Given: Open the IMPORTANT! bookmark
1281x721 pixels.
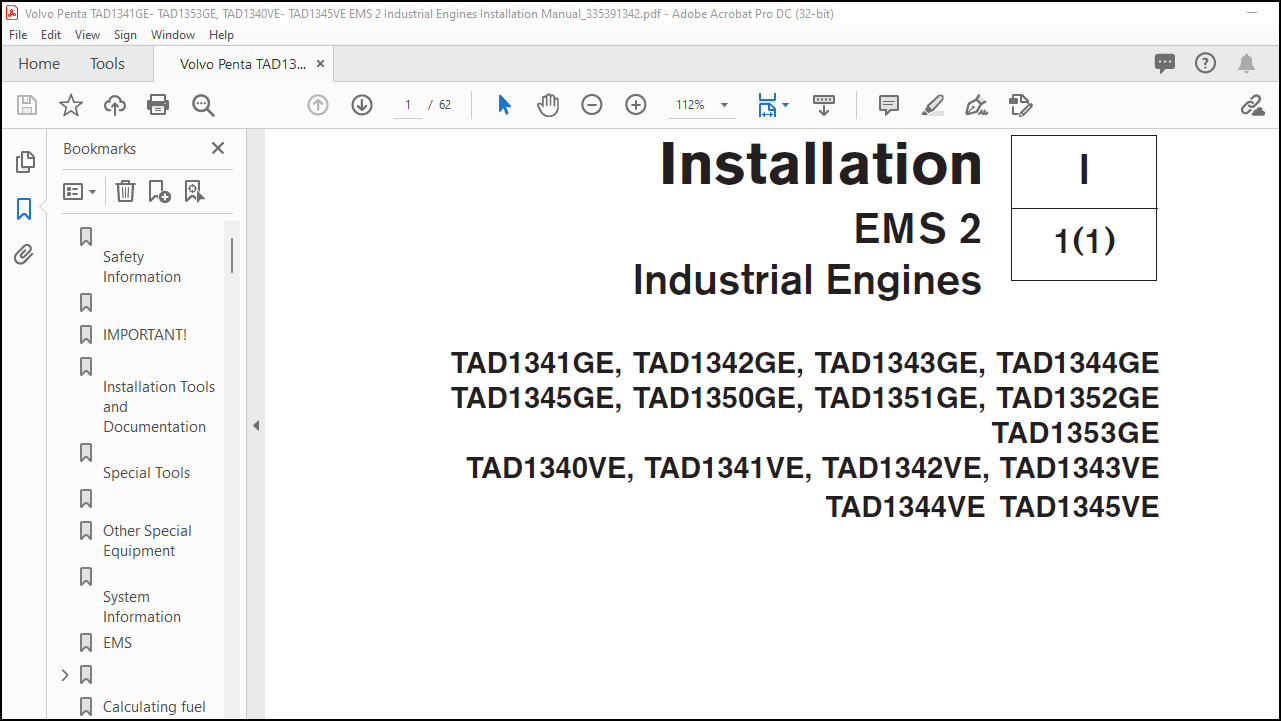Looking at the screenshot, I should point(145,335).
